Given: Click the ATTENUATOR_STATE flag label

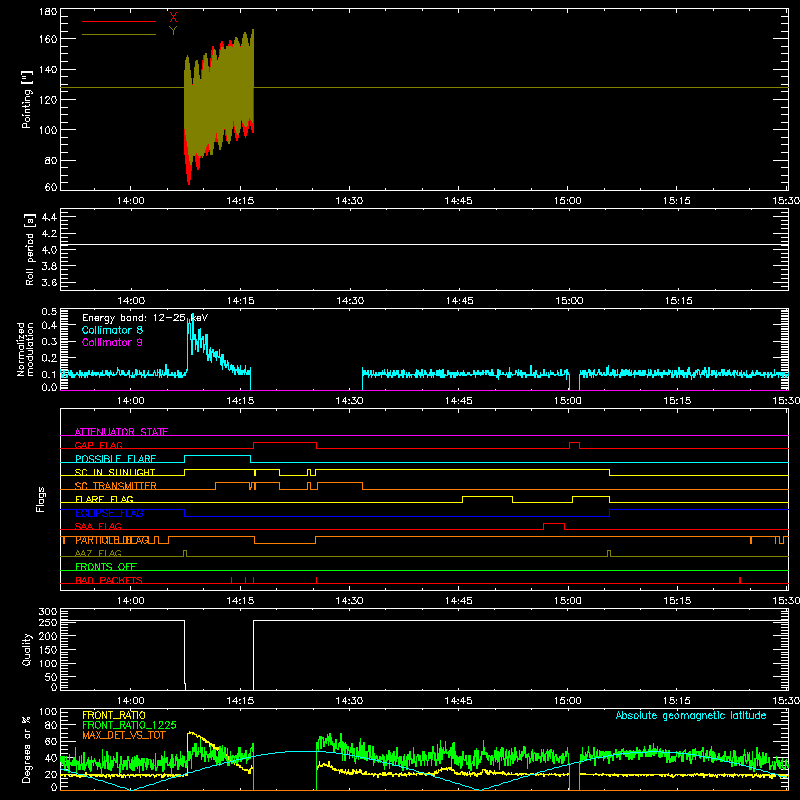Looking at the screenshot, I should pyautogui.click(x=121, y=432).
